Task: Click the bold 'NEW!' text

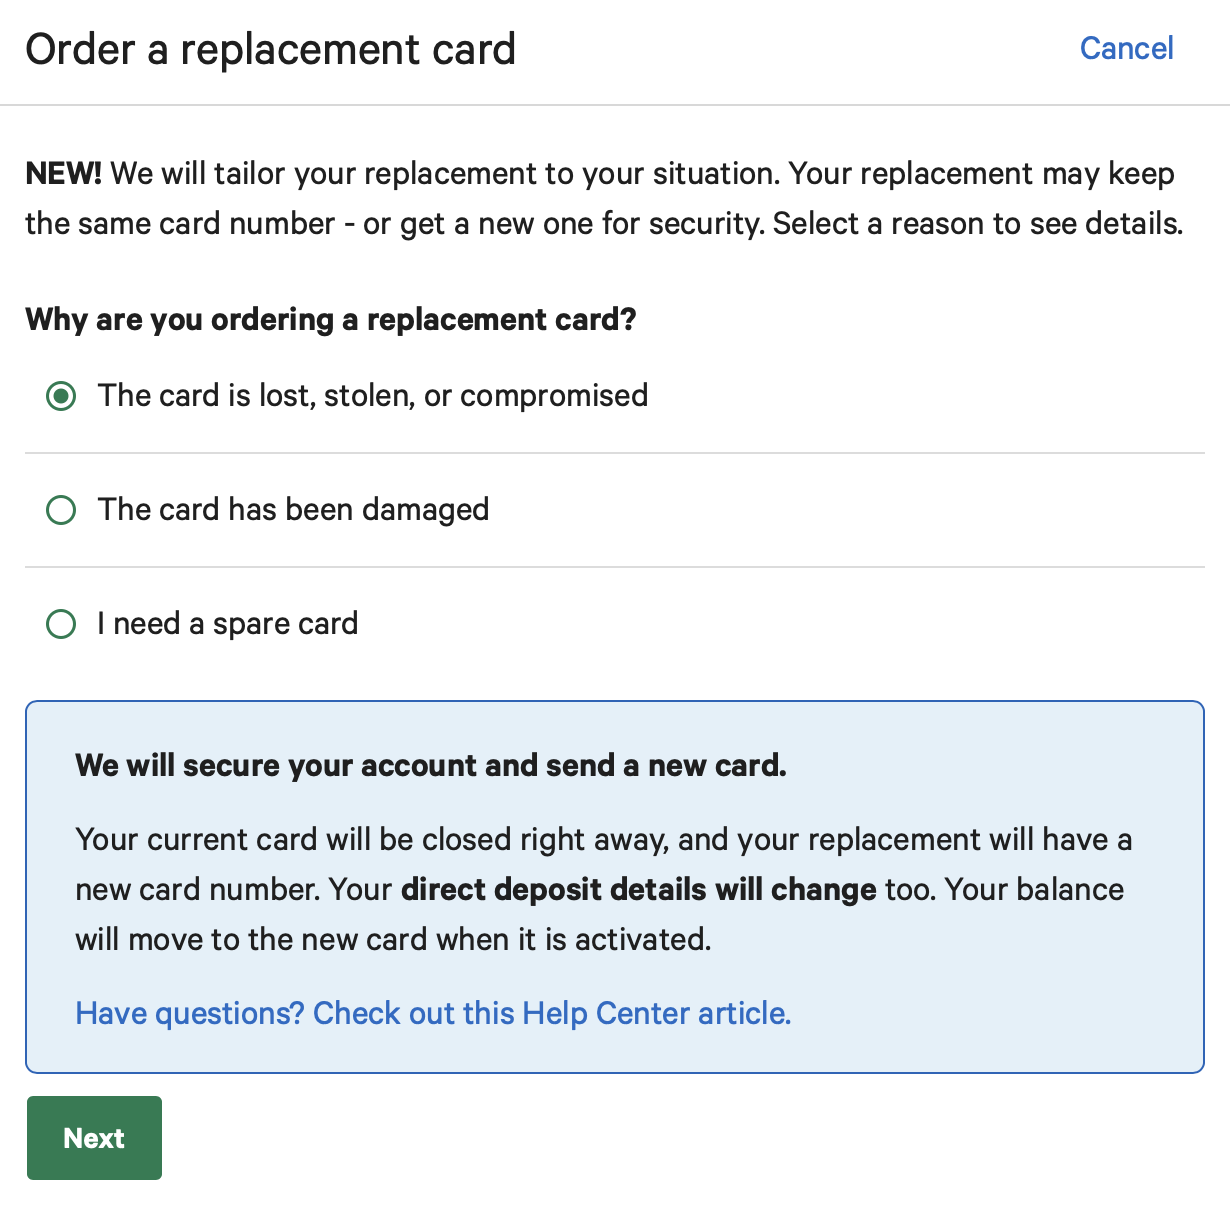Action: (x=63, y=174)
